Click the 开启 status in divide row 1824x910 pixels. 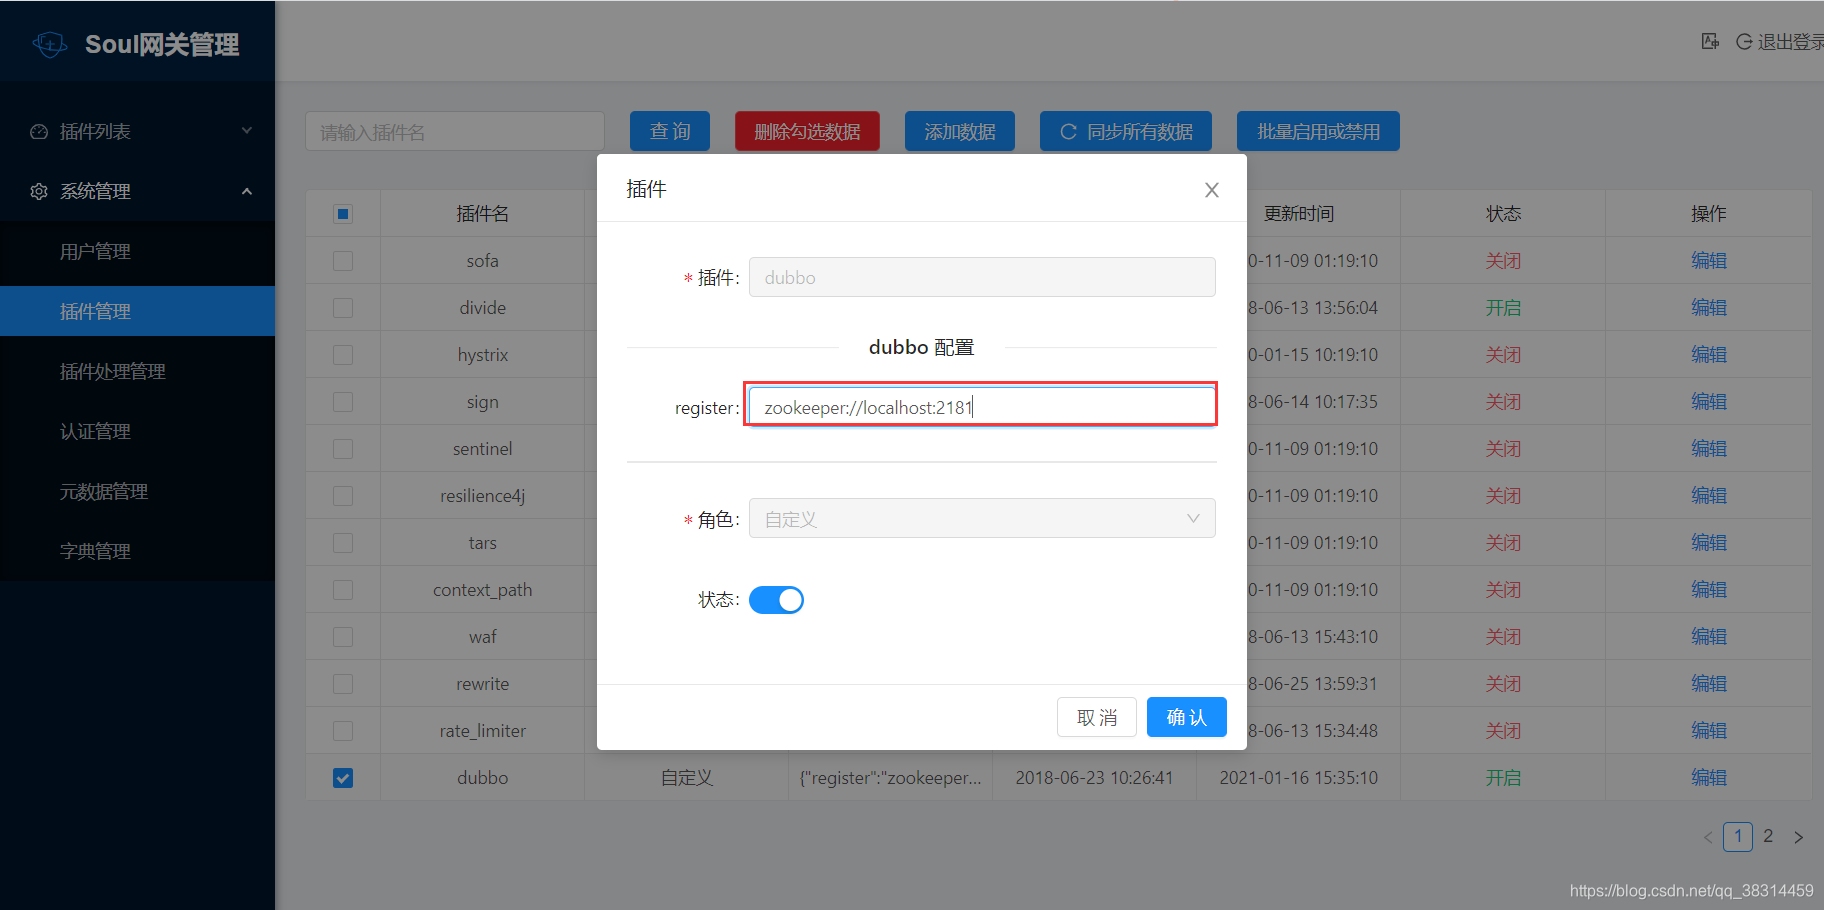[1503, 308]
